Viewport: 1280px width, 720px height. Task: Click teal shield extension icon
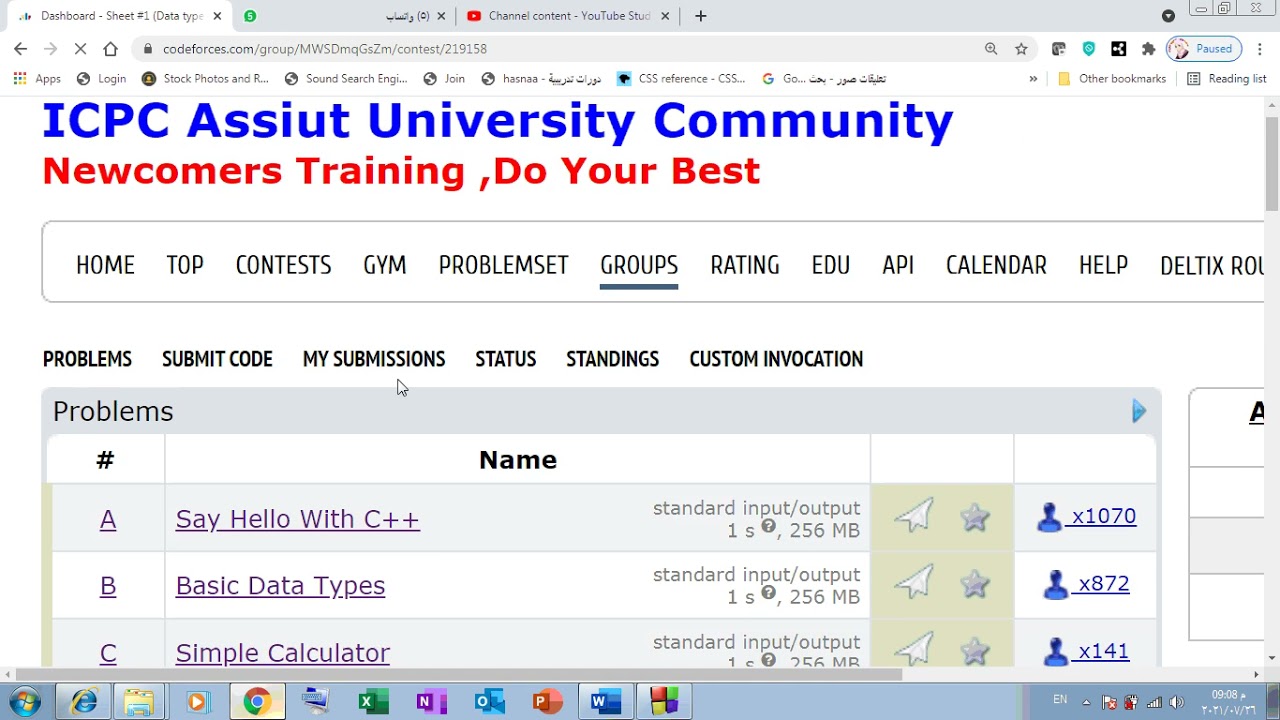1089,48
